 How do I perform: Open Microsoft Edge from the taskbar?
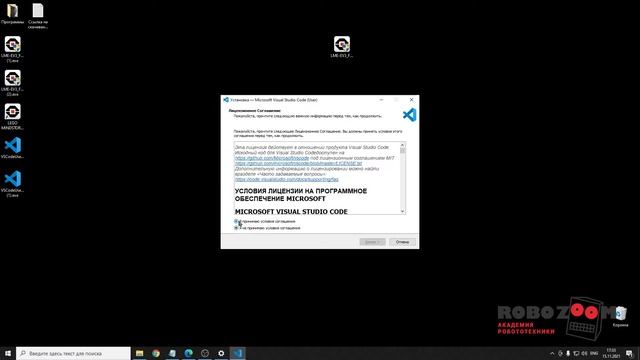pyautogui.click(x=189, y=353)
